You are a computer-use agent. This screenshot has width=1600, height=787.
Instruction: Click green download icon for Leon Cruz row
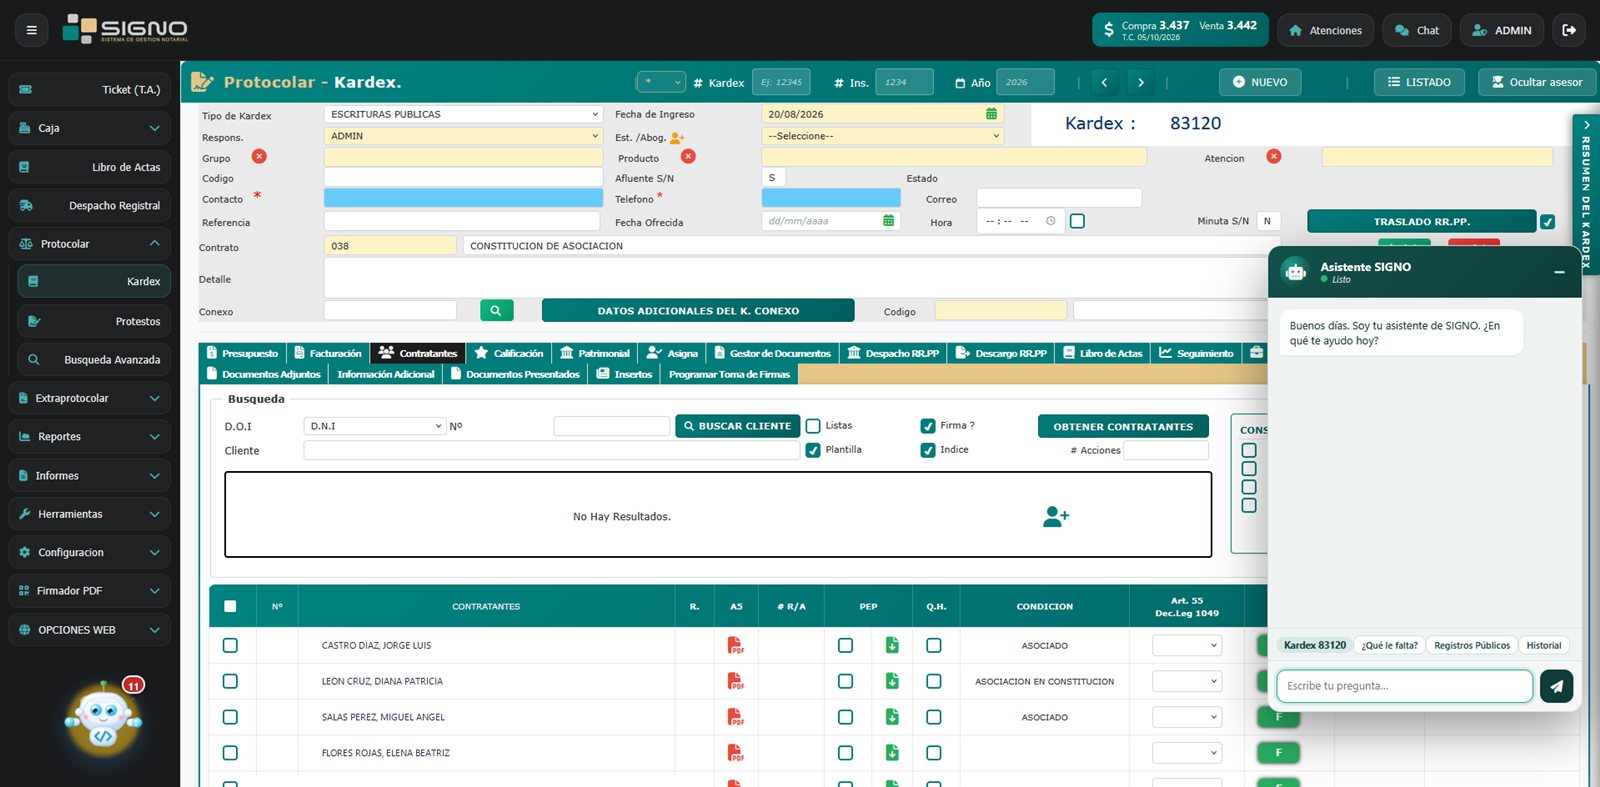(892, 681)
